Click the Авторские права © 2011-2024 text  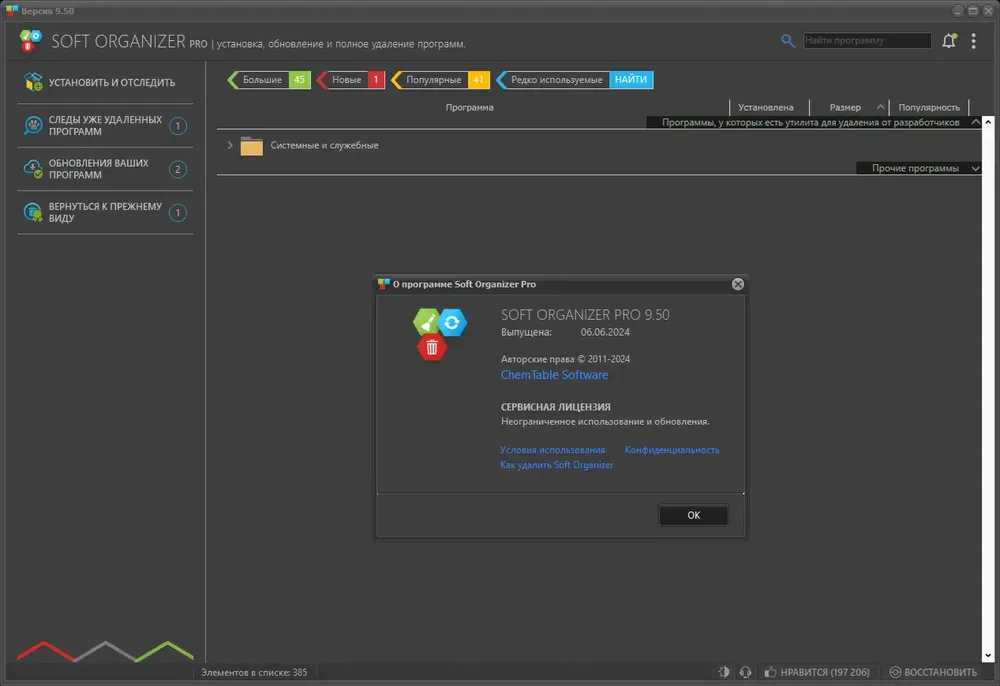[565, 359]
